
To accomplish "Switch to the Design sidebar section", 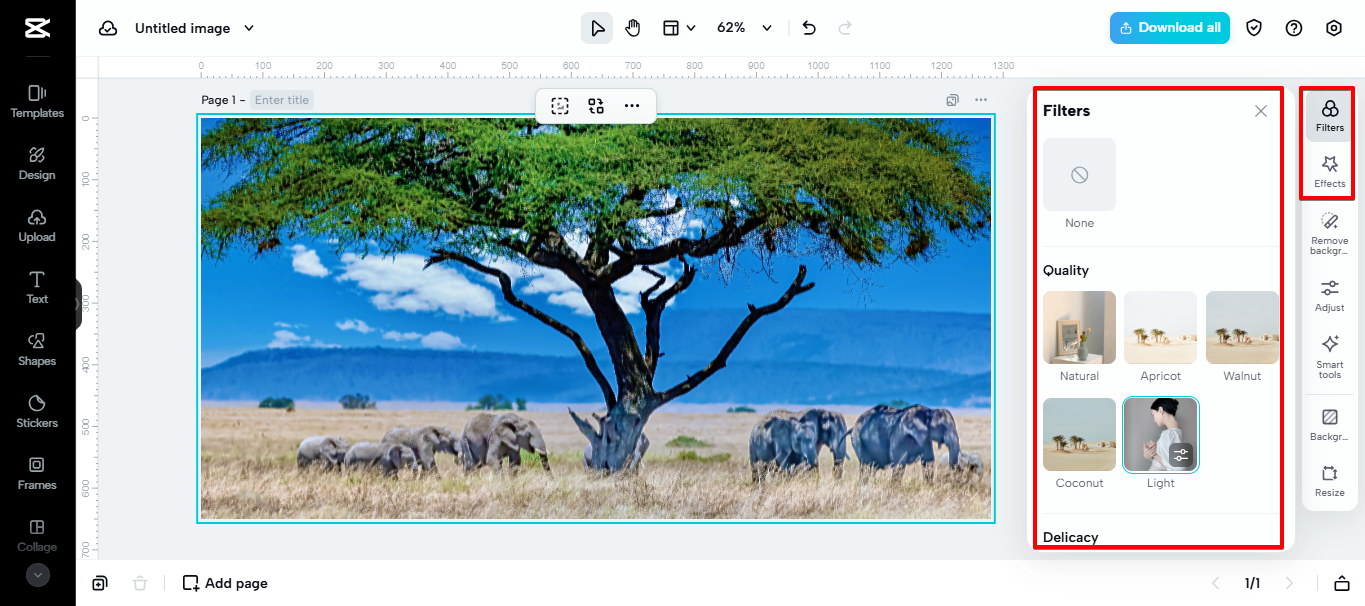I will point(37,162).
